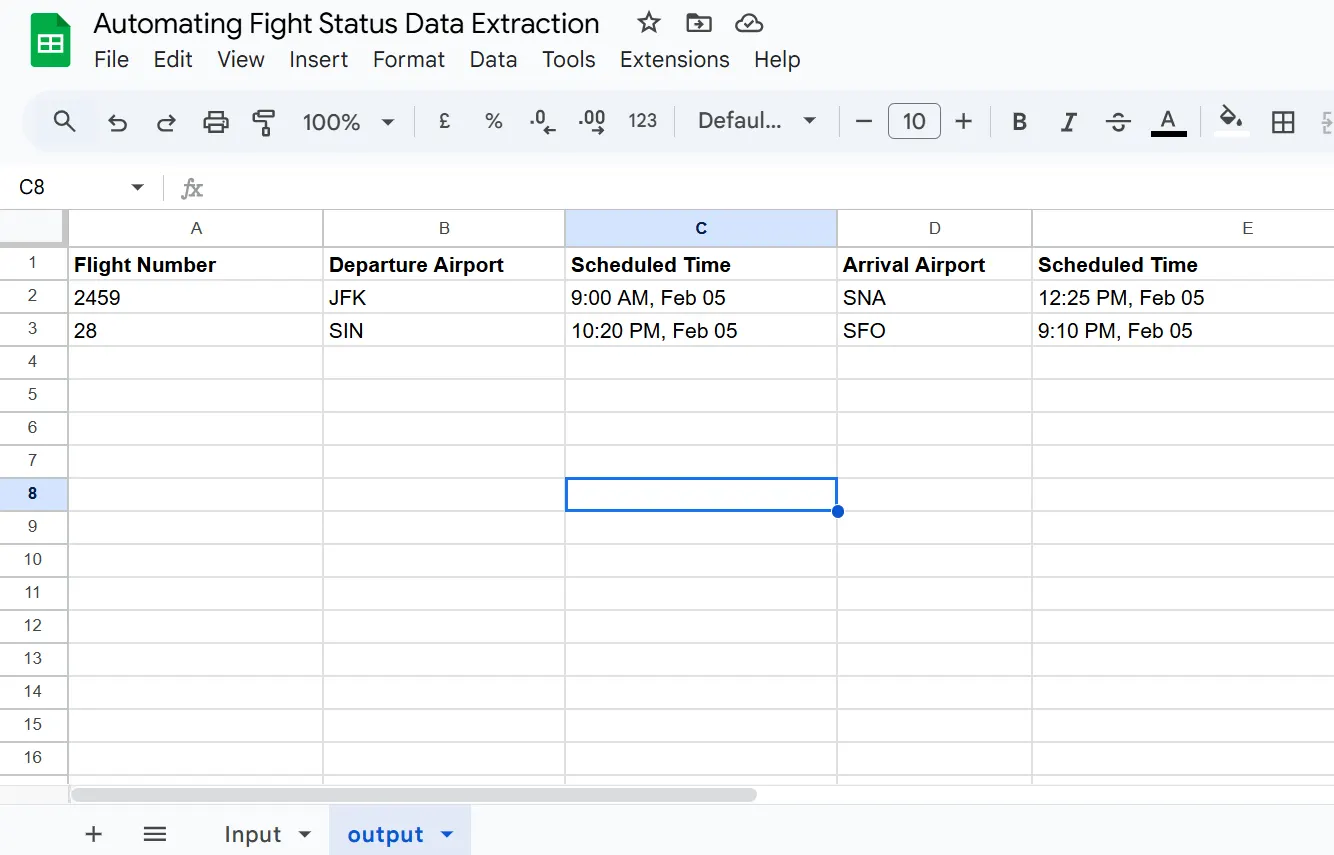
Task: Open the borders tool
Action: click(1283, 122)
